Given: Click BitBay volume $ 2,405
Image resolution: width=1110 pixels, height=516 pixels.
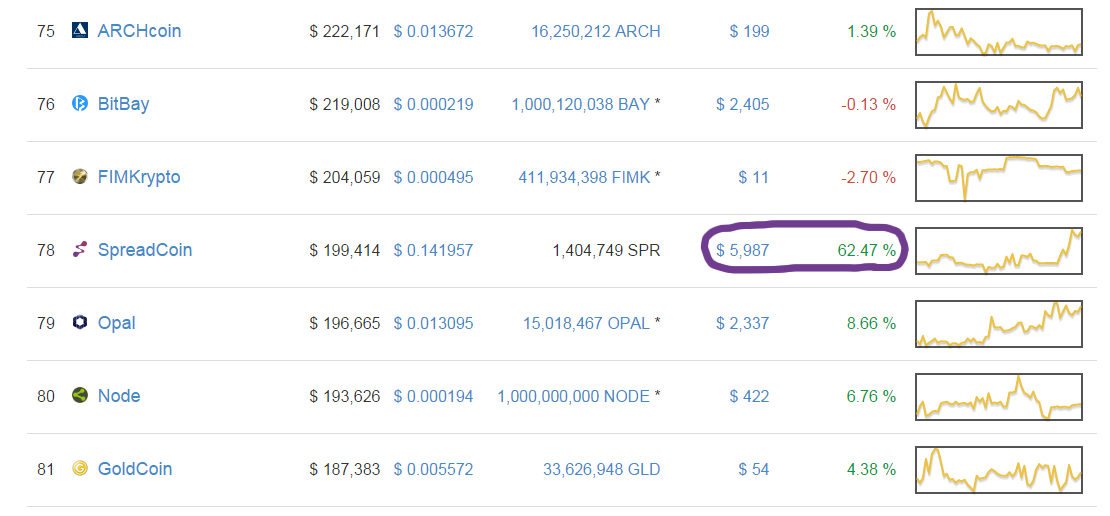Looking at the screenshot, I should click(743, 105).
